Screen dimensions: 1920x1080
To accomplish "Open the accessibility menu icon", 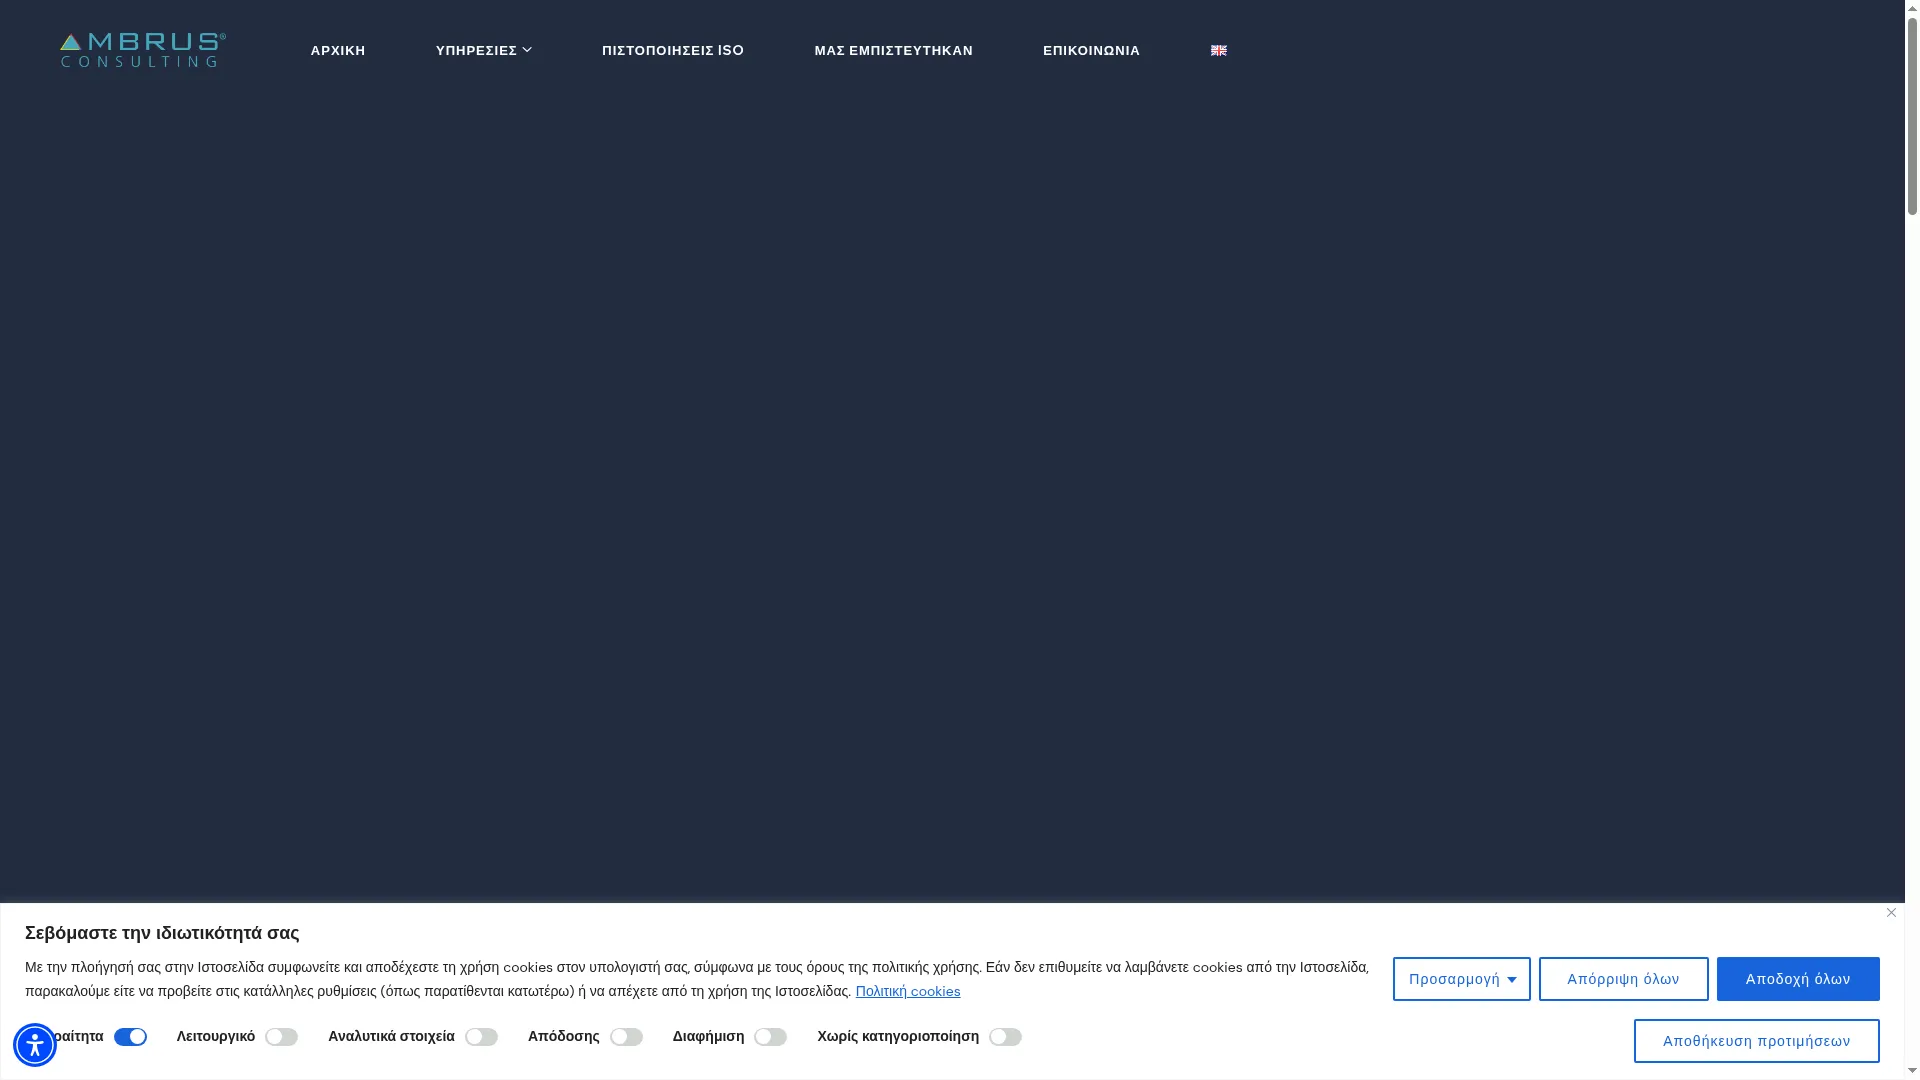I will coord(35,1045).
